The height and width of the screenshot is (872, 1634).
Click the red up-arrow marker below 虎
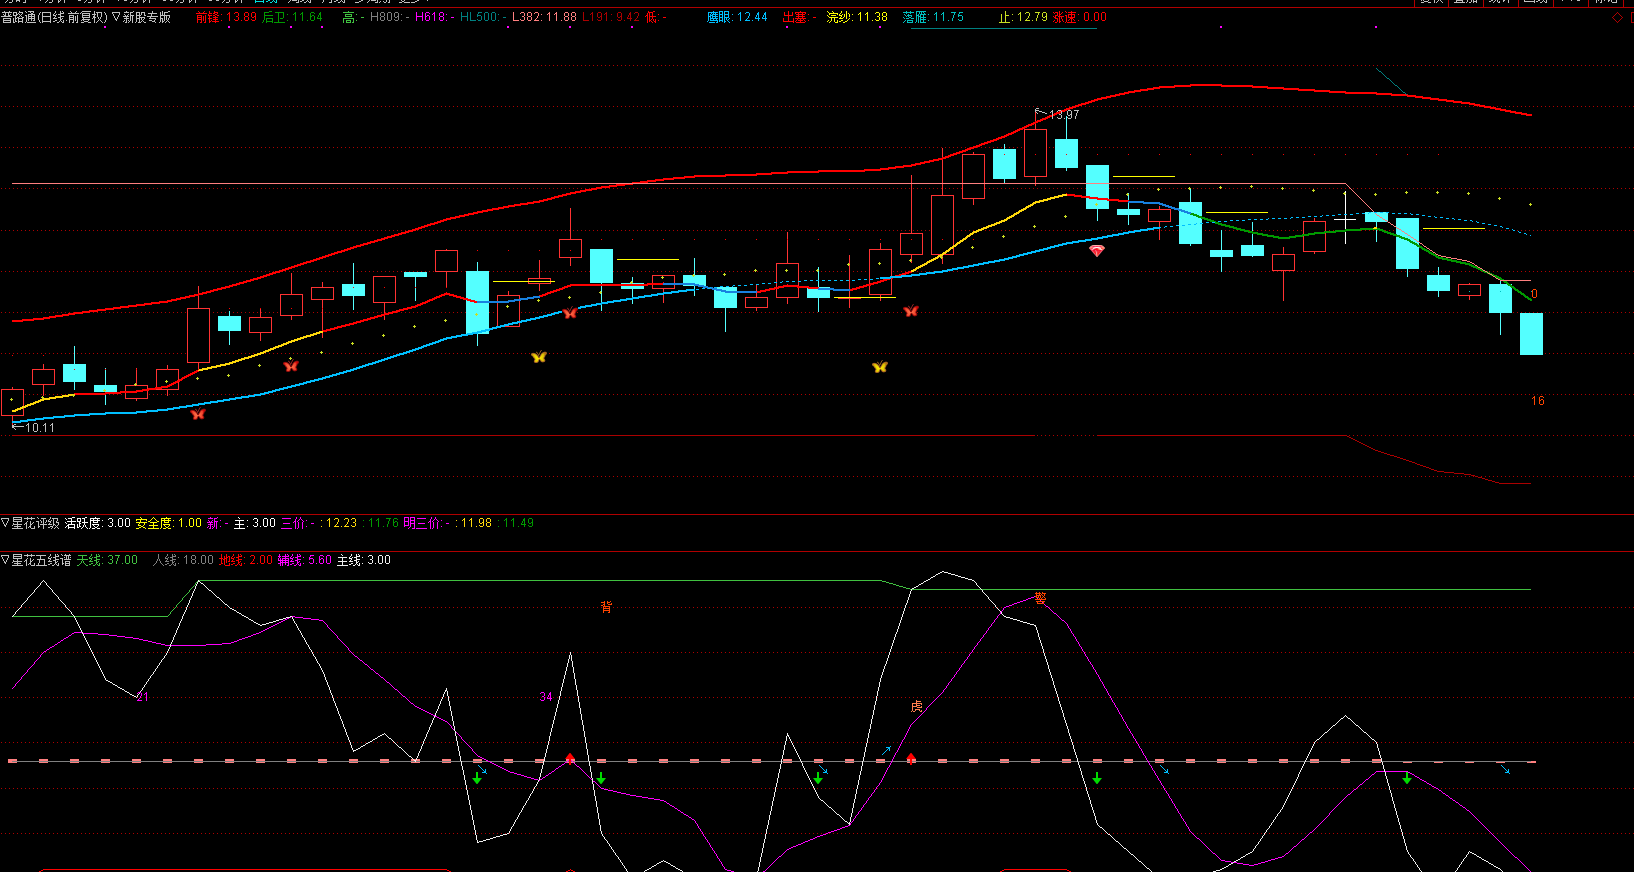pyautogui.click(x=911, y=759)
